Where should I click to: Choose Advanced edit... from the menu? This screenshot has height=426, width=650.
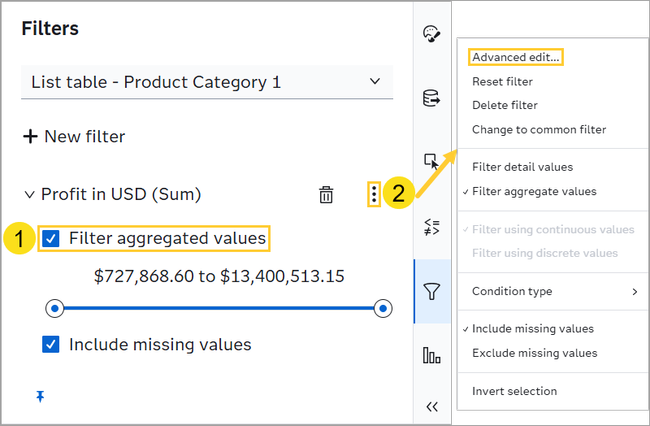(516, 57)
